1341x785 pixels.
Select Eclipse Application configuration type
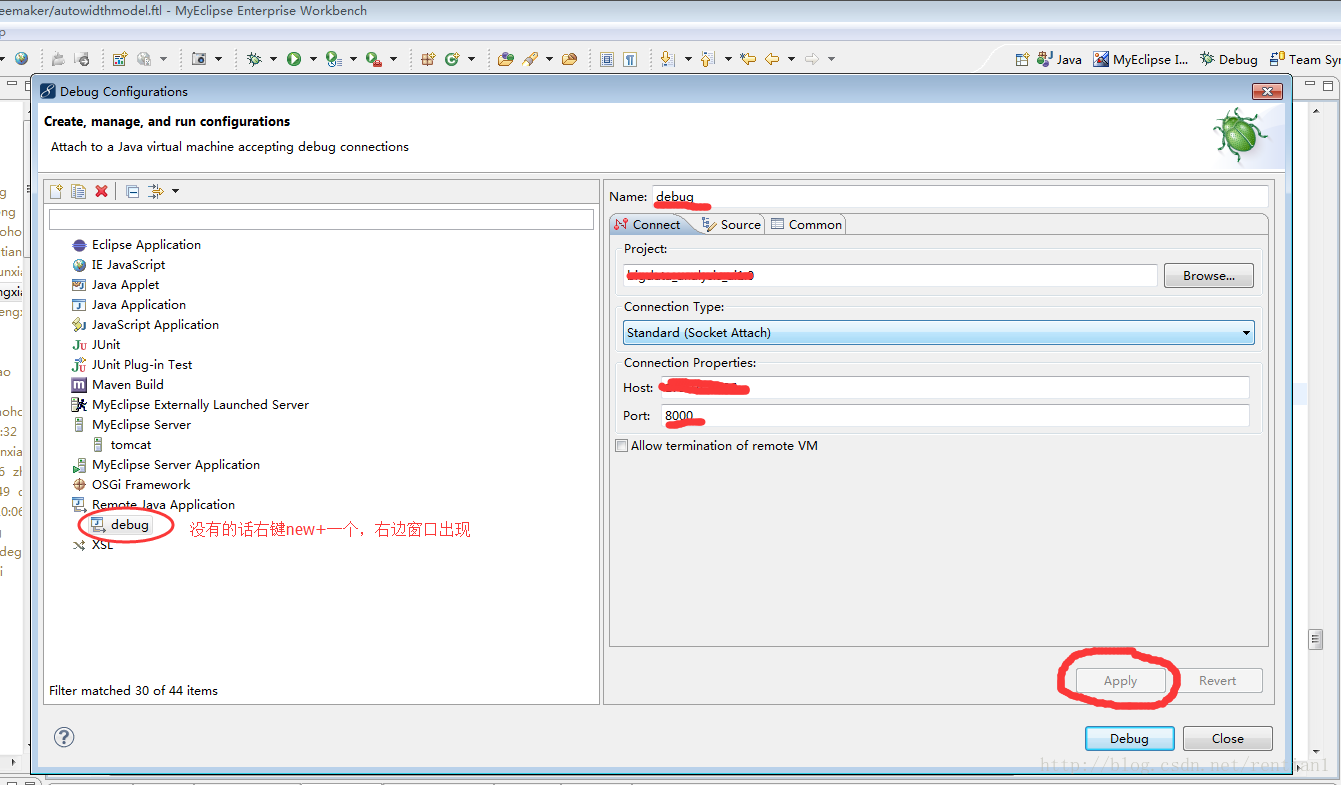coord(136,245)
